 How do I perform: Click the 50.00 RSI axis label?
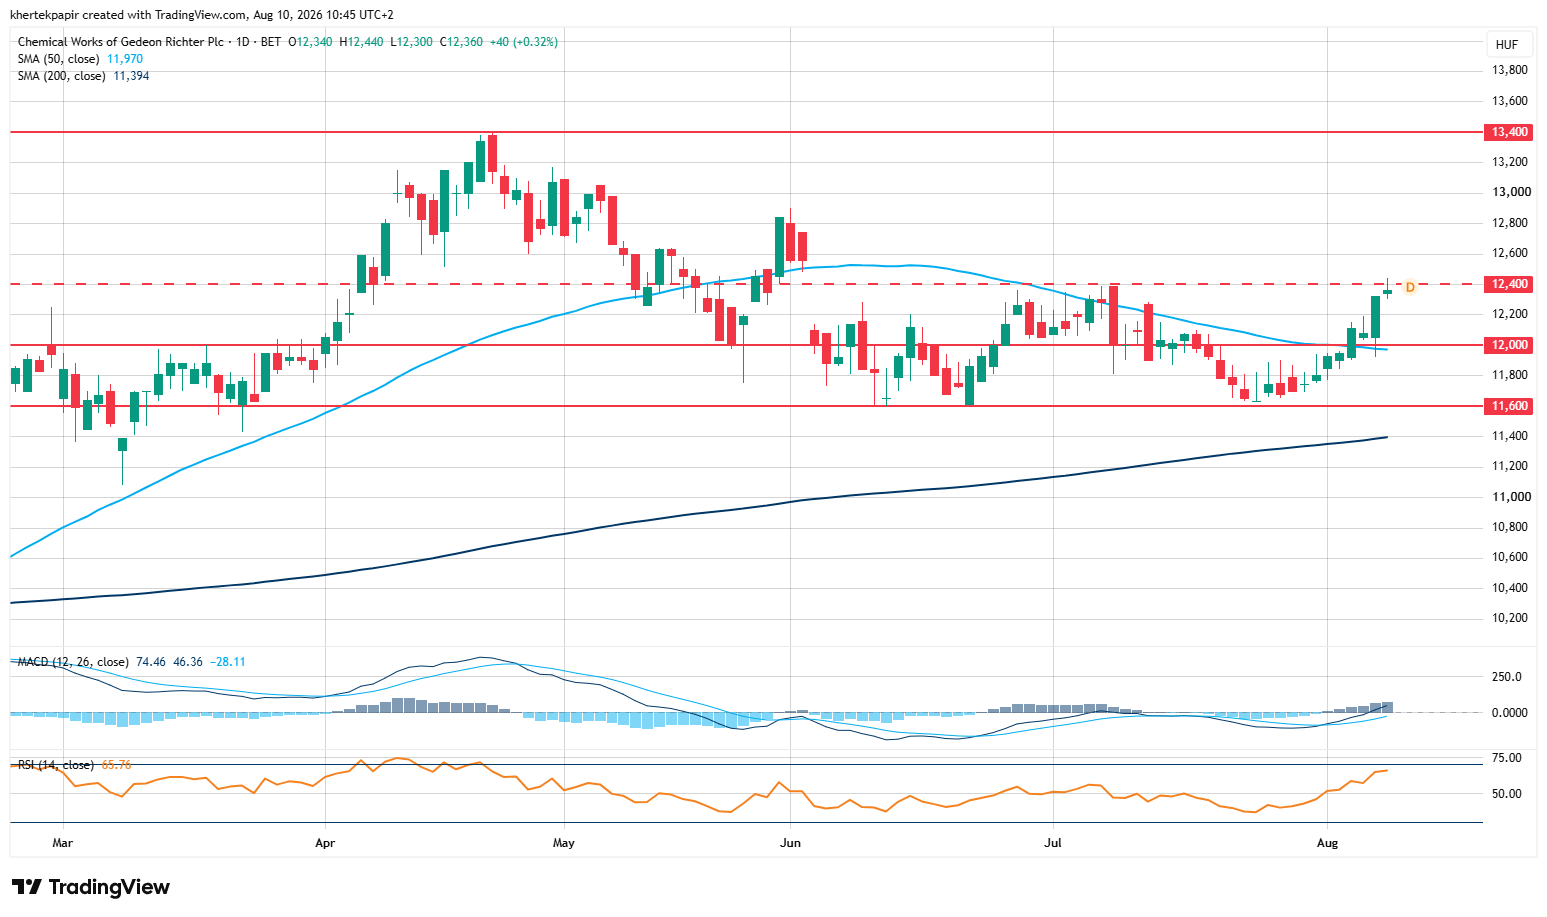pos(1507,794)
